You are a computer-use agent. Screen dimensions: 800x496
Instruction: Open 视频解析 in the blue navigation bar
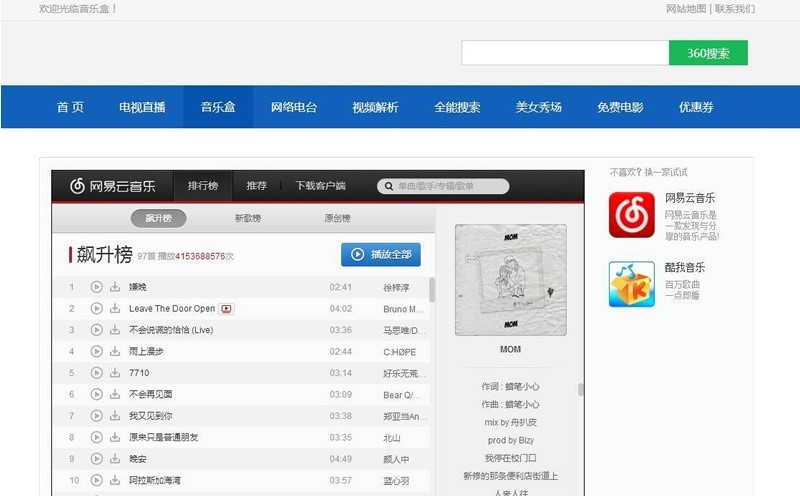375,107
